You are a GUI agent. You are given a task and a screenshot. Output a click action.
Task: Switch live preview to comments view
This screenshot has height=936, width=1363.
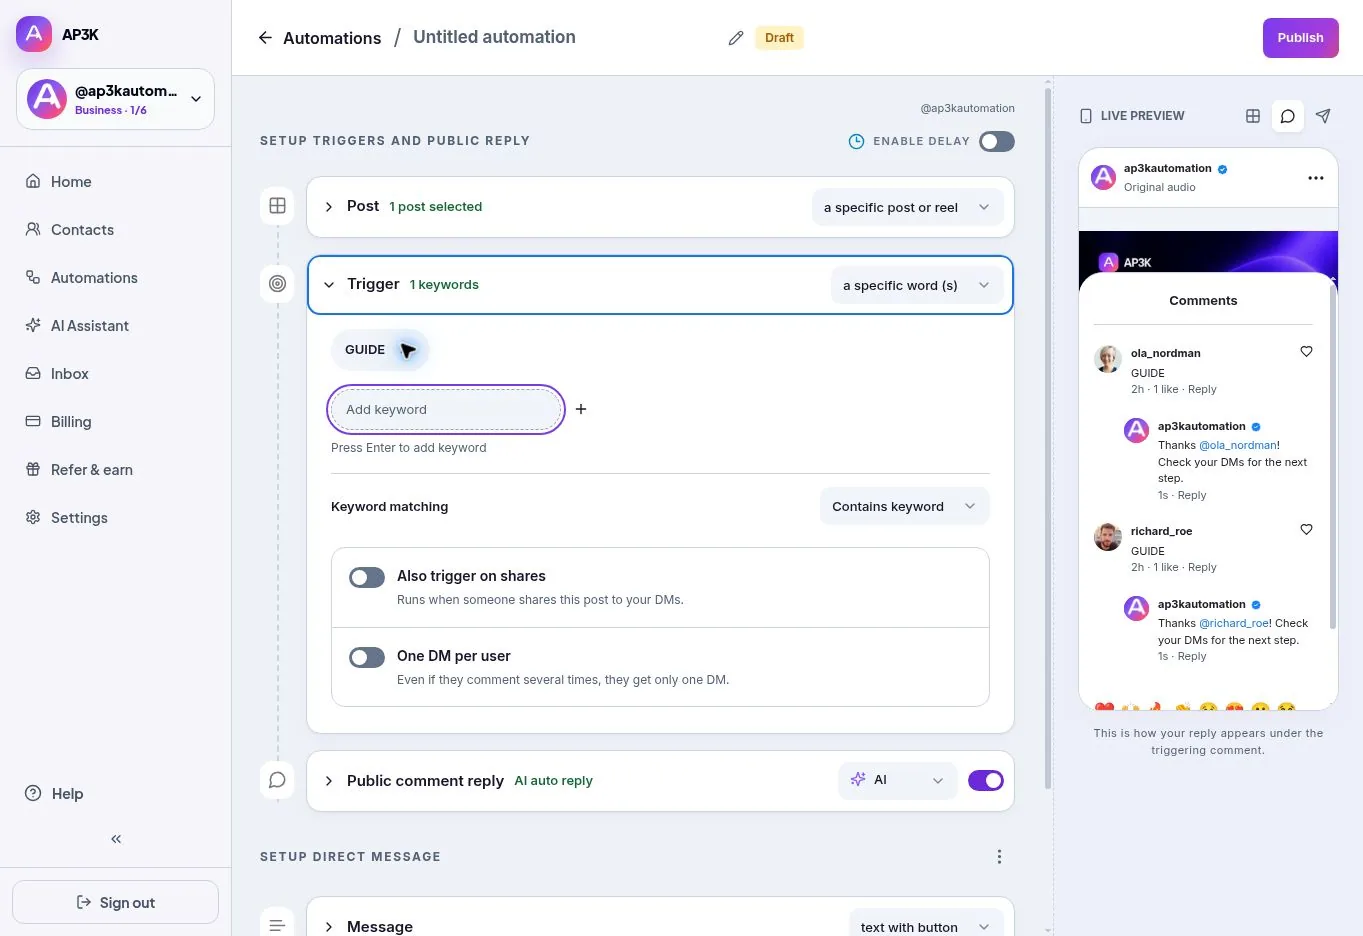tap(1288, 116)
